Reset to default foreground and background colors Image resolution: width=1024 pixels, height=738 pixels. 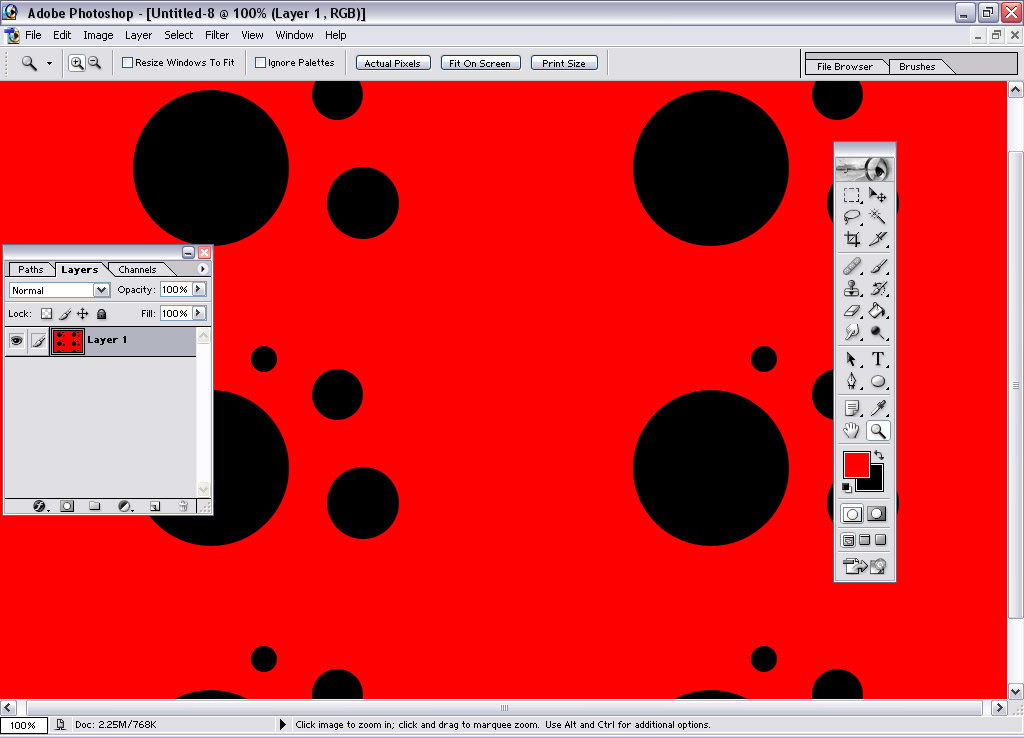[846, 487]
